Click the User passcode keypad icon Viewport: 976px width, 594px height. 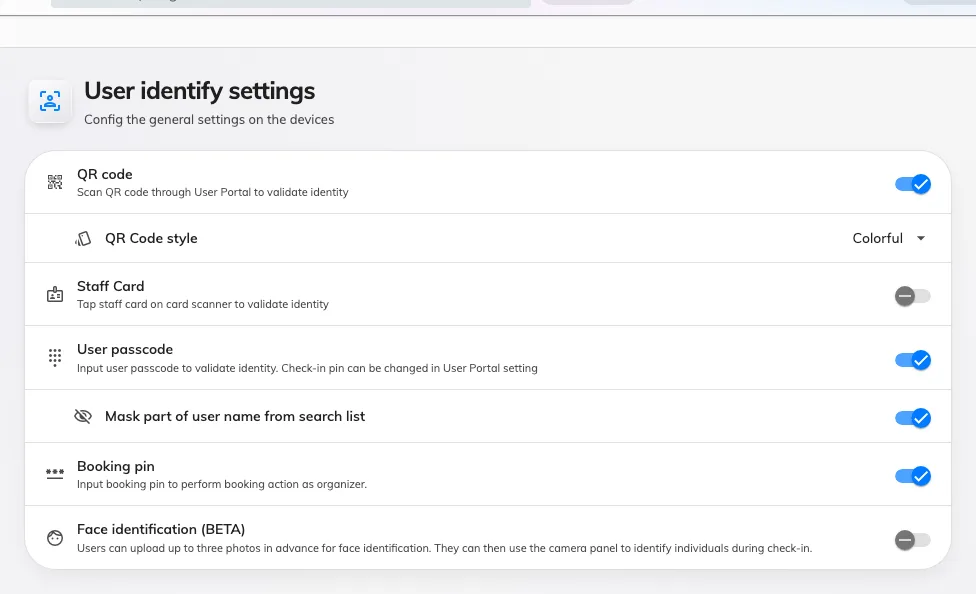[x=55, y=357]
